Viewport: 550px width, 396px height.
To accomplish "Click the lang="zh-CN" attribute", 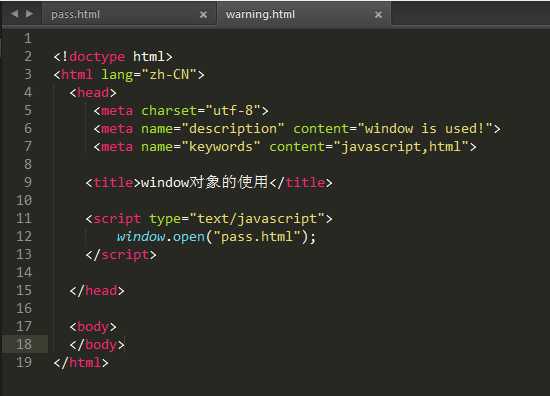I will (x=149, y=74).
